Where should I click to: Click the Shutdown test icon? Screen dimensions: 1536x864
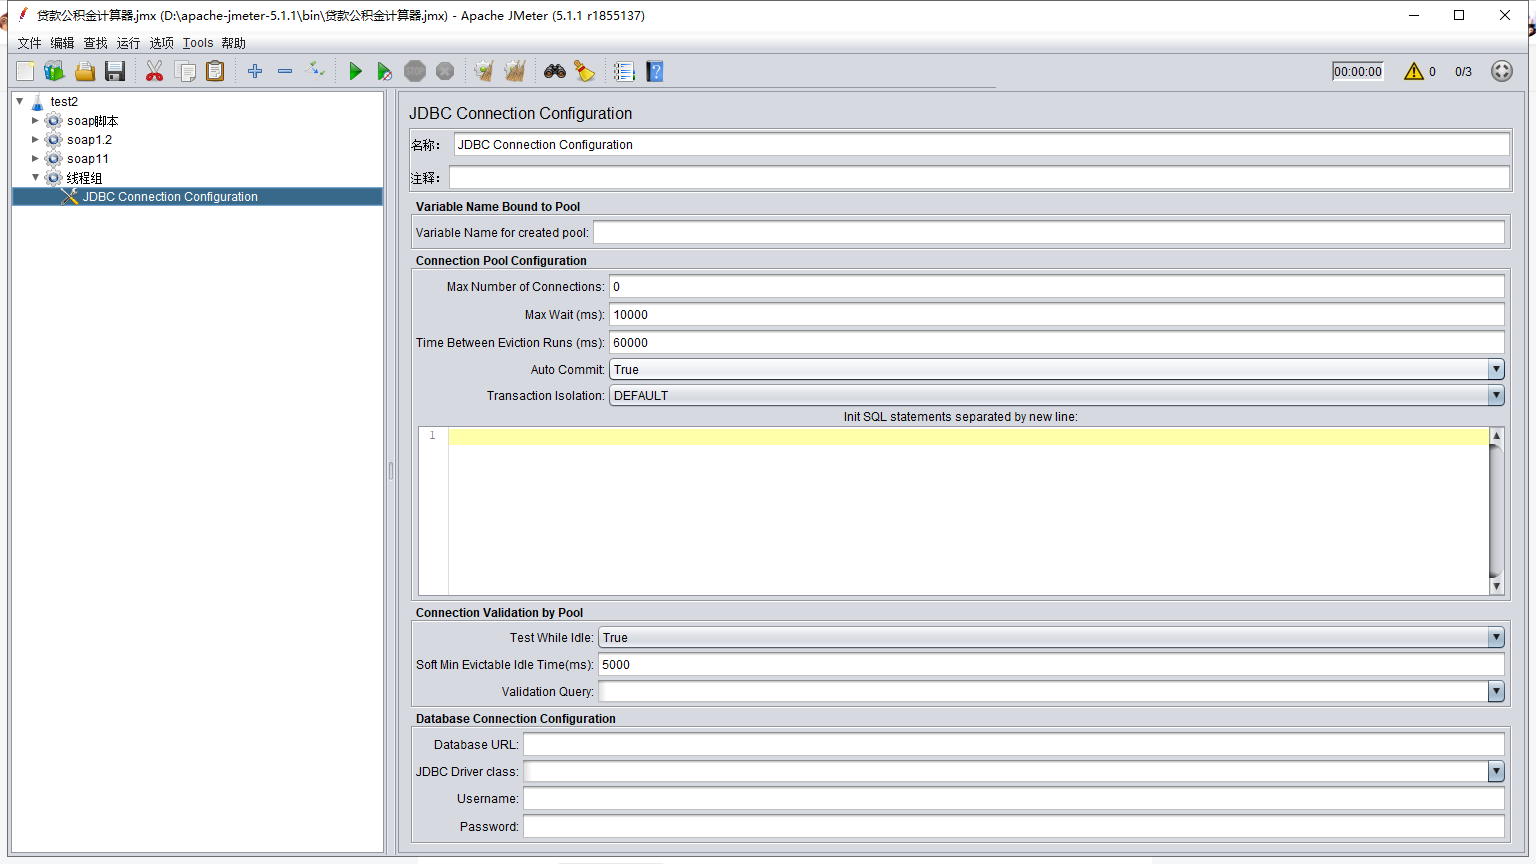pos(445,71)
